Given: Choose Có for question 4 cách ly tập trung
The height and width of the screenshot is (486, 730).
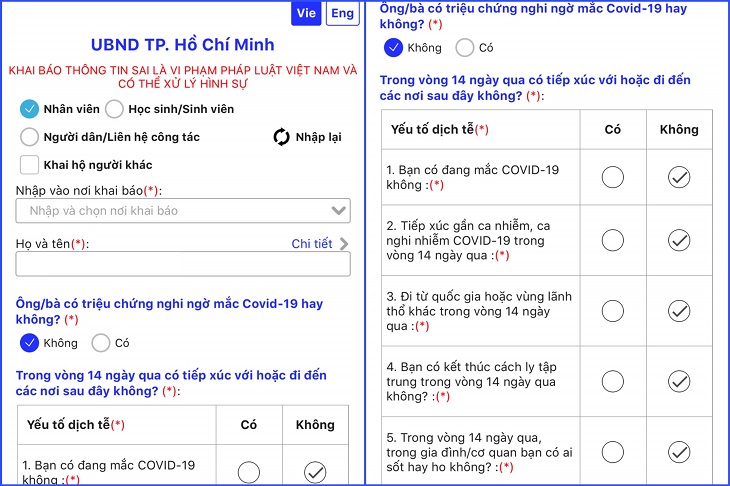Looking at the screenshot, I should pos(613,382).
